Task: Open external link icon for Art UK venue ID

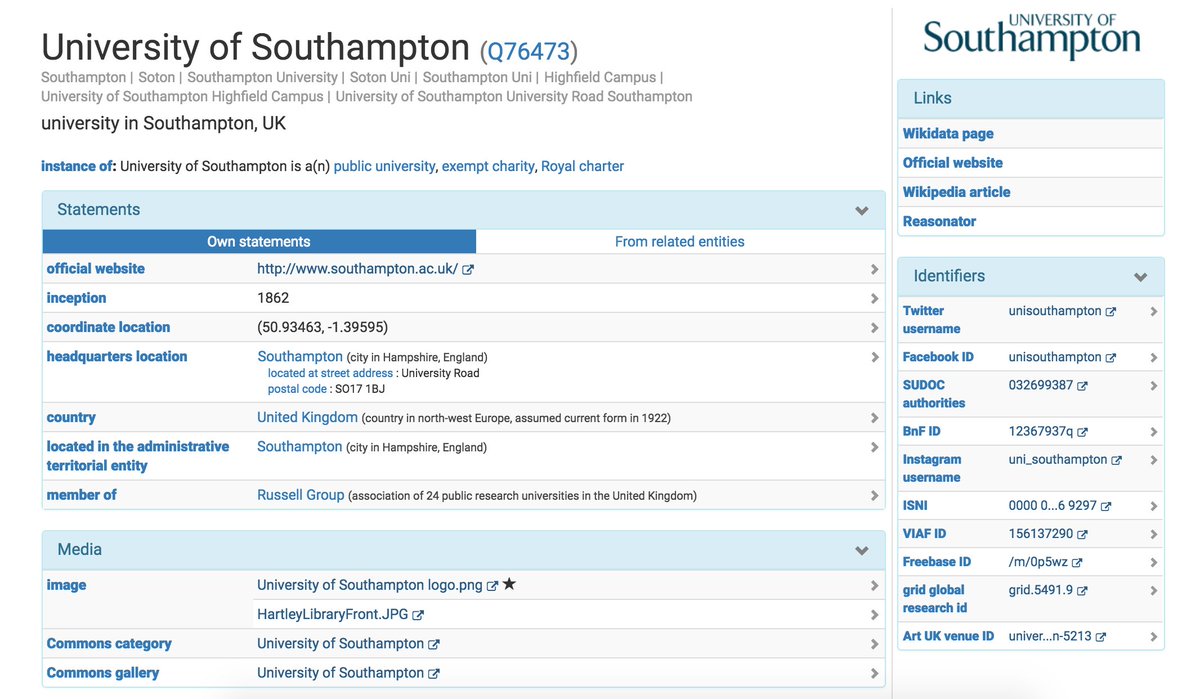Action: pyautogui.click(x=1101, y=637)
